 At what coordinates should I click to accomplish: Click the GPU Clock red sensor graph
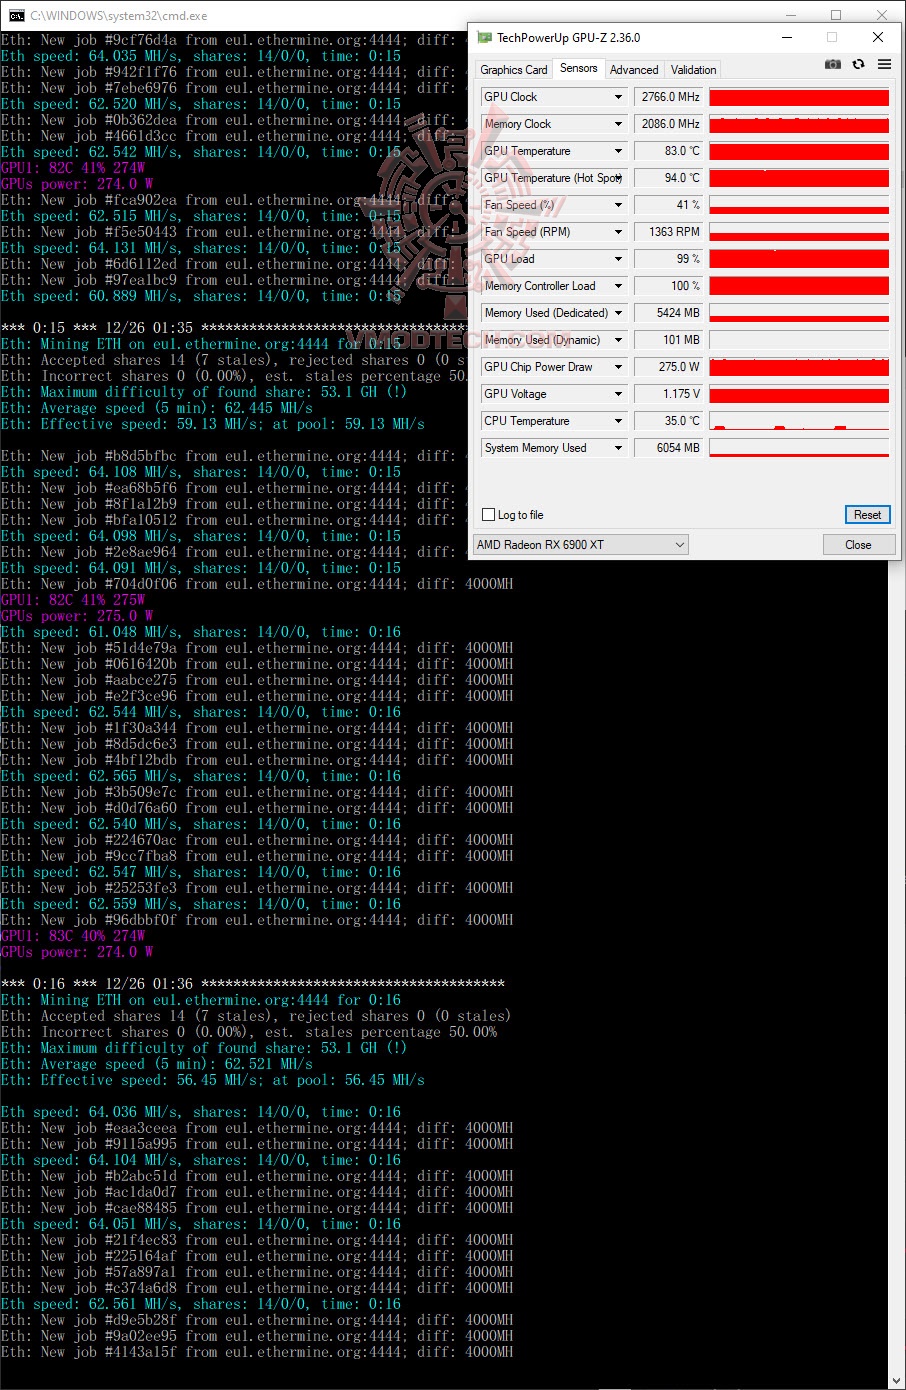pyautogui.click(x=799, y=97)
